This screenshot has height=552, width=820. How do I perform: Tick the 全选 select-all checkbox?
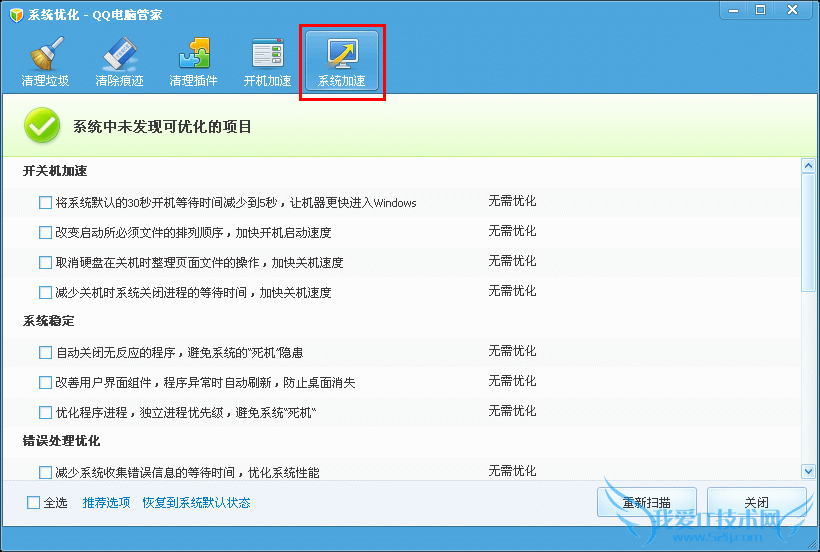33,502
